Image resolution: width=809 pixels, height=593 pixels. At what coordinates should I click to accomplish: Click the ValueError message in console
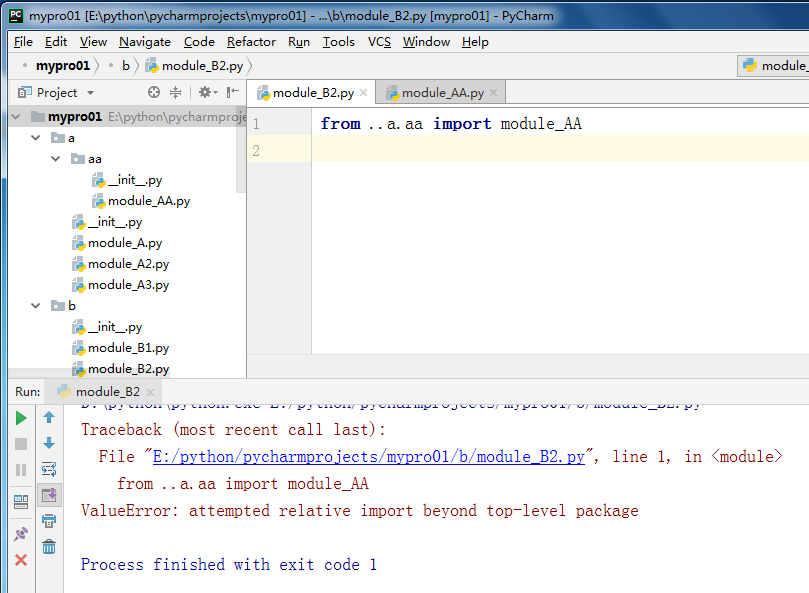(x=360, y=511)
